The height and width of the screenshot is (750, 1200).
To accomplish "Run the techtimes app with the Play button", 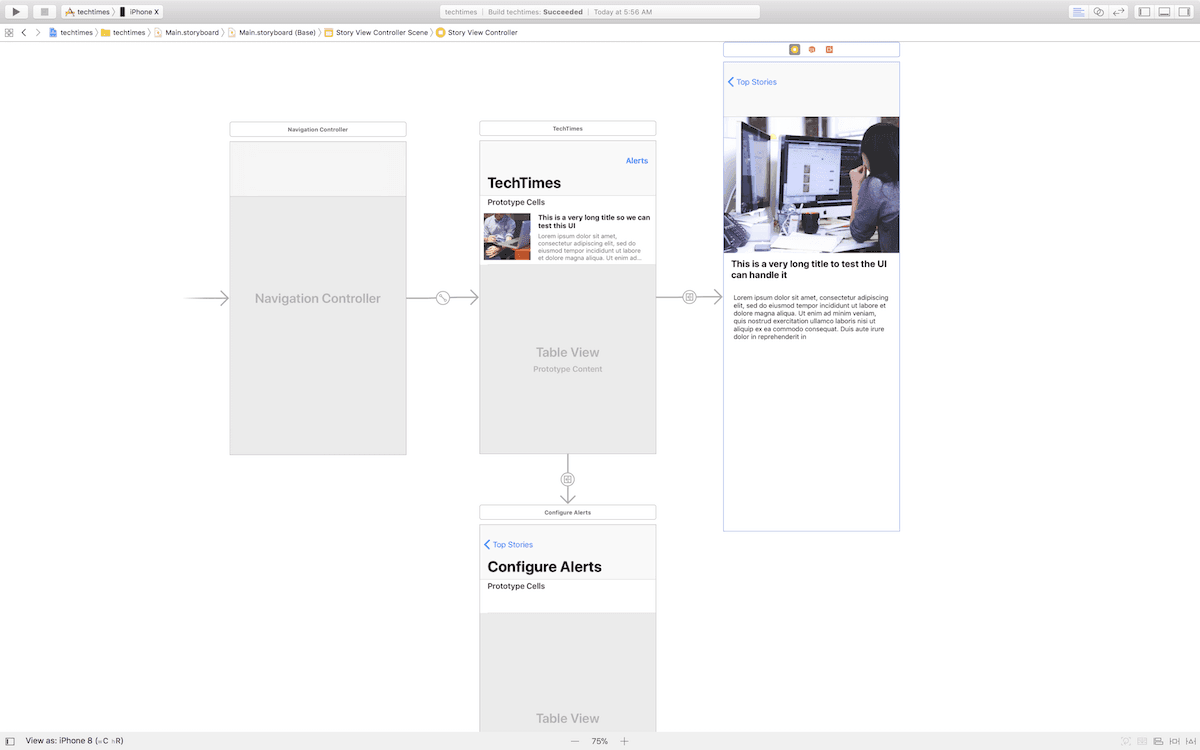I will coord(14,11).
